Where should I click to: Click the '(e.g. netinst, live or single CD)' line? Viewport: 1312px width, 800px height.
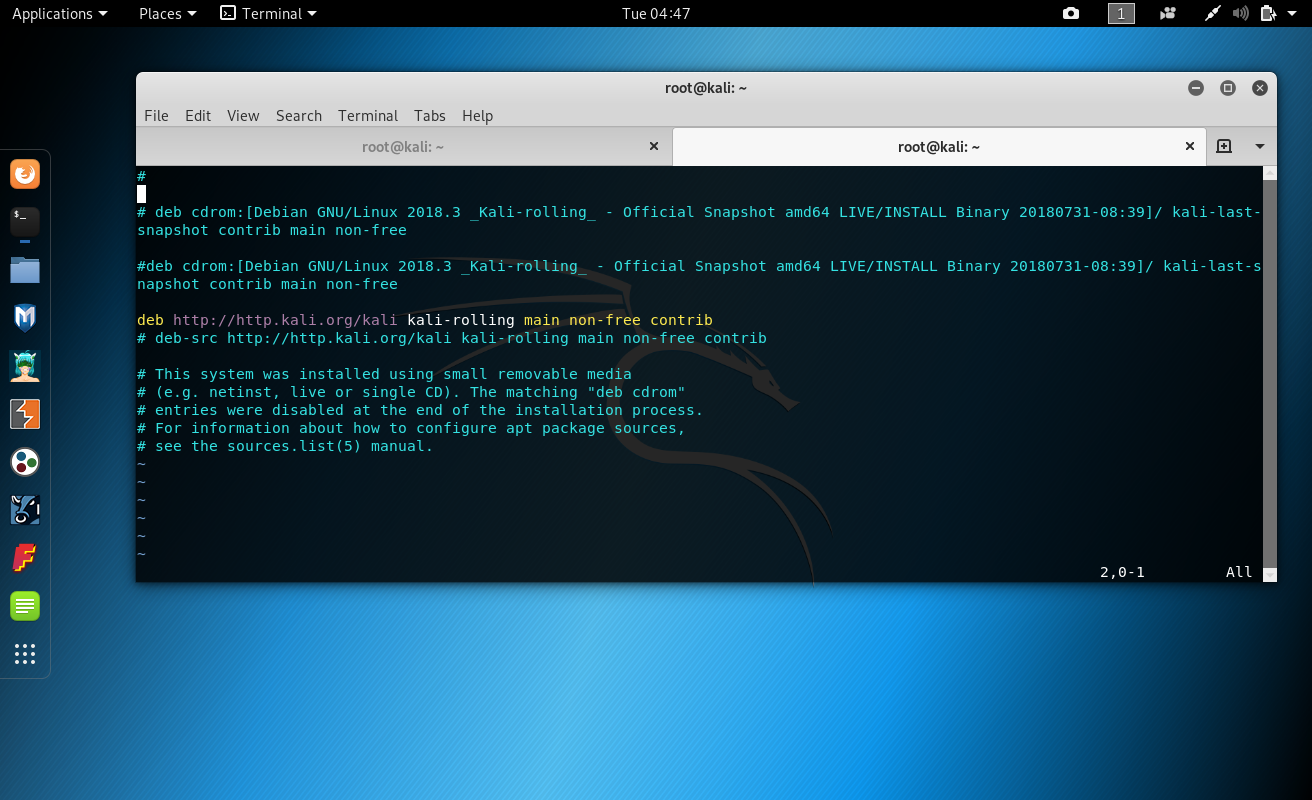411,392
